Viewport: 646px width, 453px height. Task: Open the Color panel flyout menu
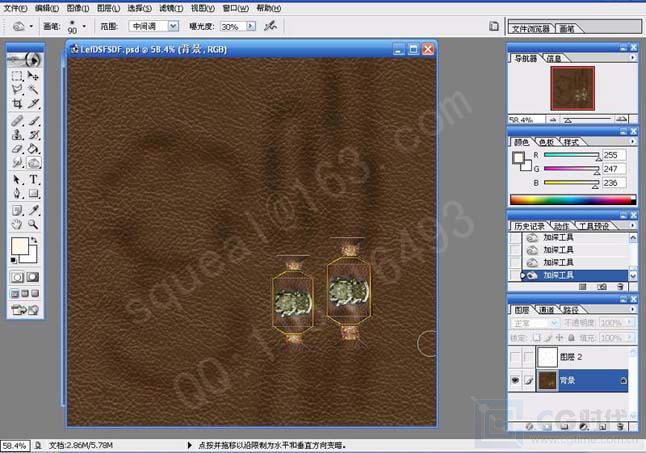pyautogui.click(x=633, y=141)
